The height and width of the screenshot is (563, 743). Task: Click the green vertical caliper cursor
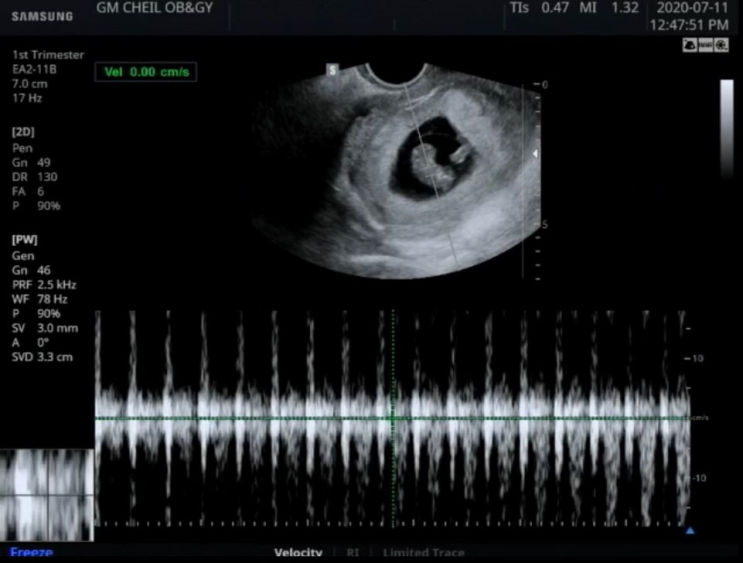[393, 418]
